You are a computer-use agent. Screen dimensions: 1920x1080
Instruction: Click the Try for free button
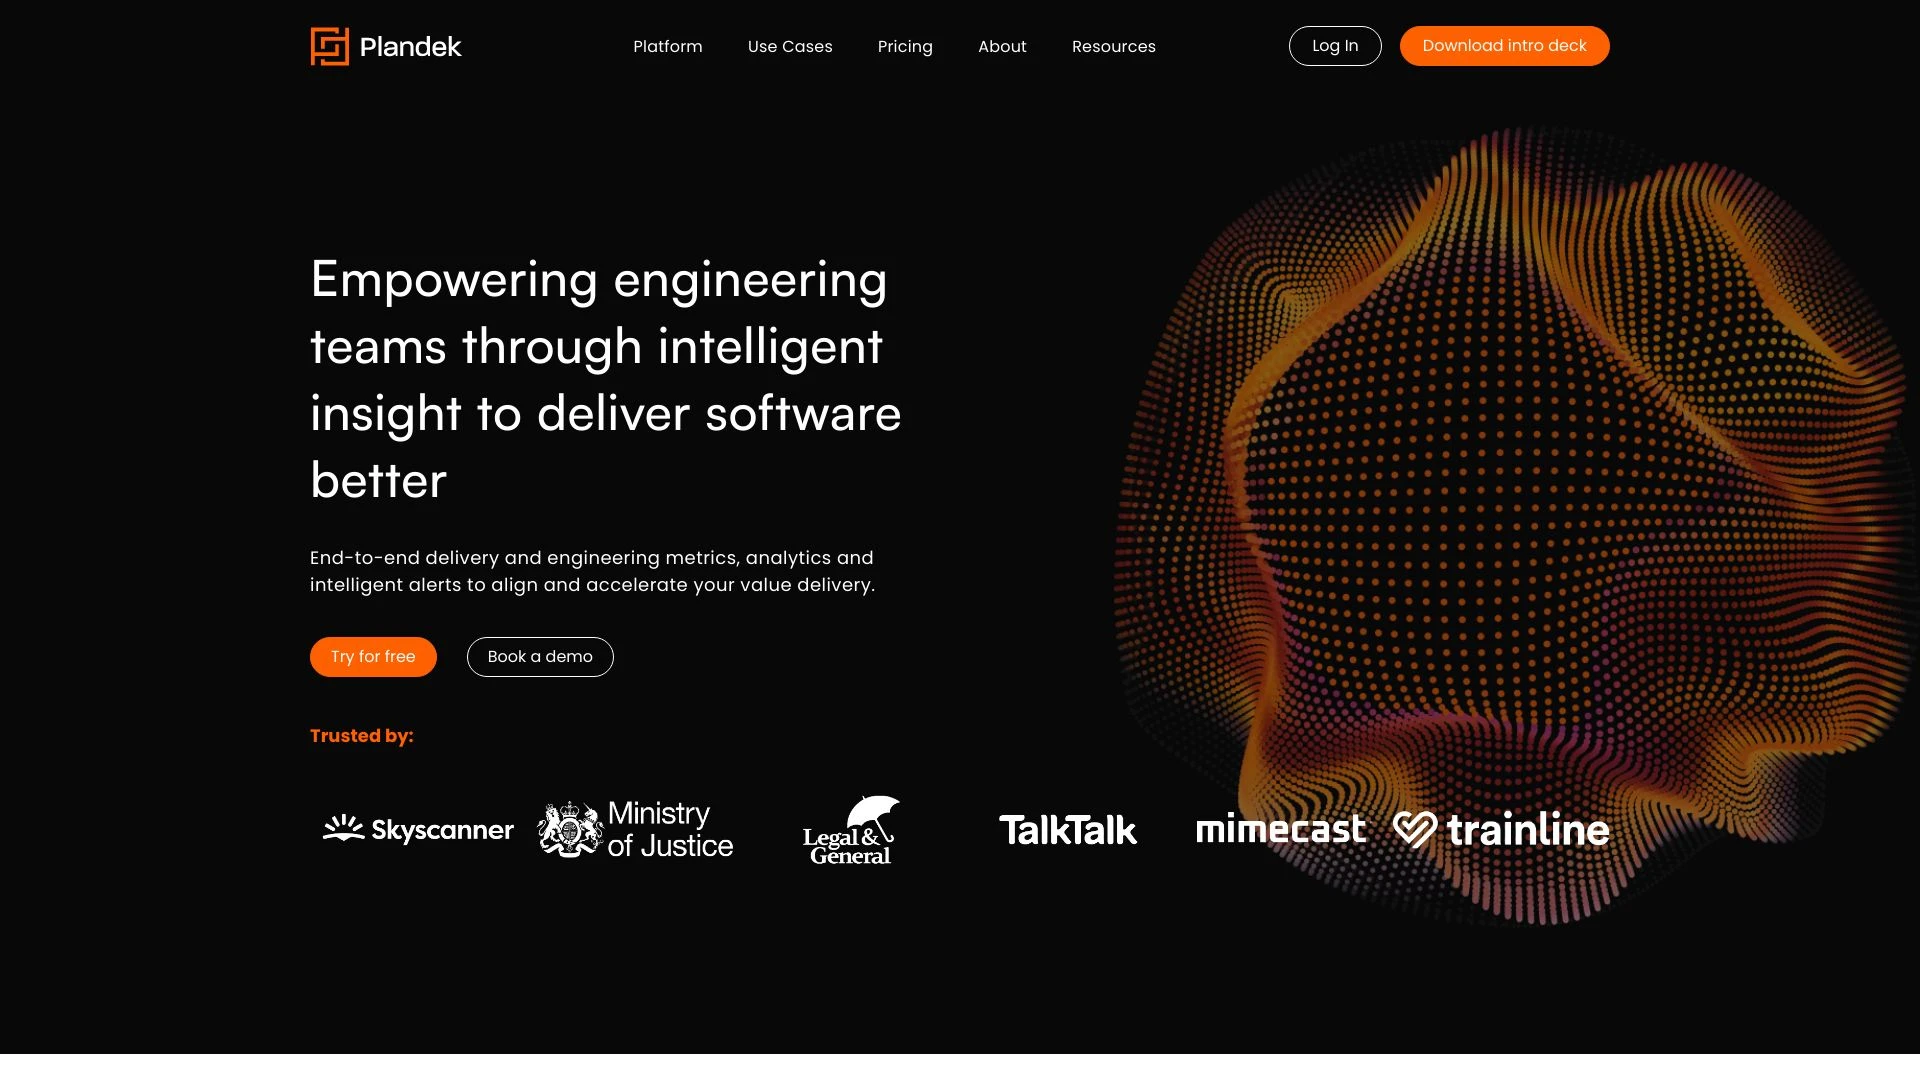(373, 657)
